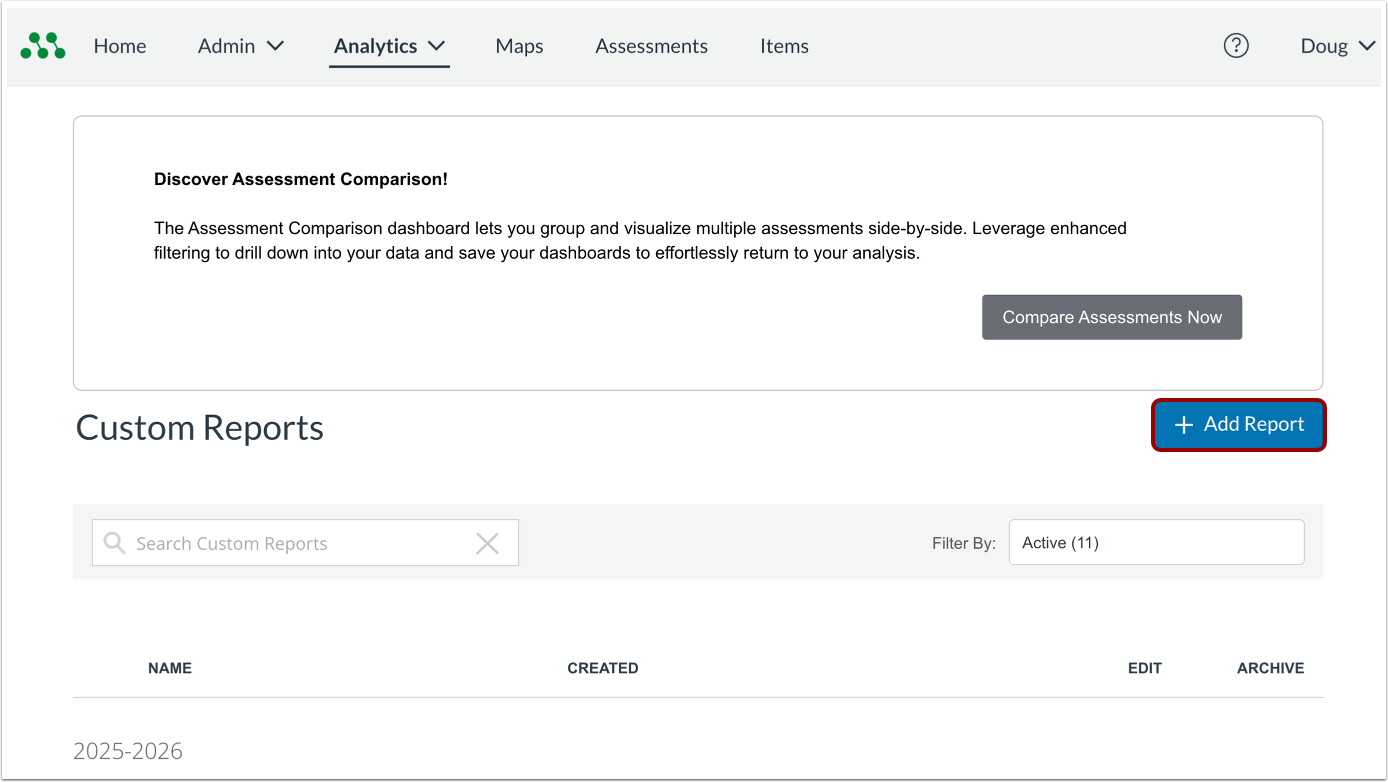
Task: Open the Filter By dropdown showing Active (11)
Action: click(x=1156, y=542)
